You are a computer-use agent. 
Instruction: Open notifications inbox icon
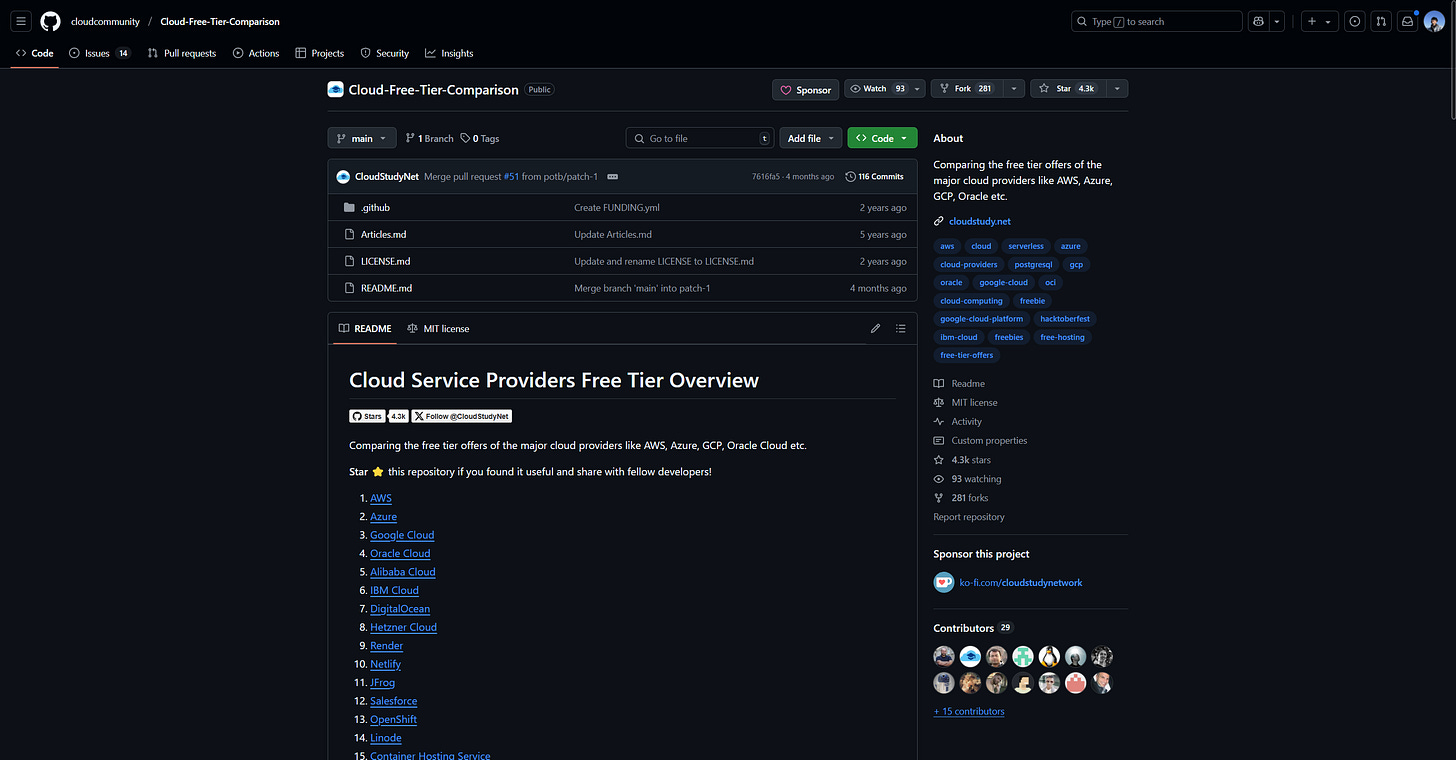point(1407,21)
